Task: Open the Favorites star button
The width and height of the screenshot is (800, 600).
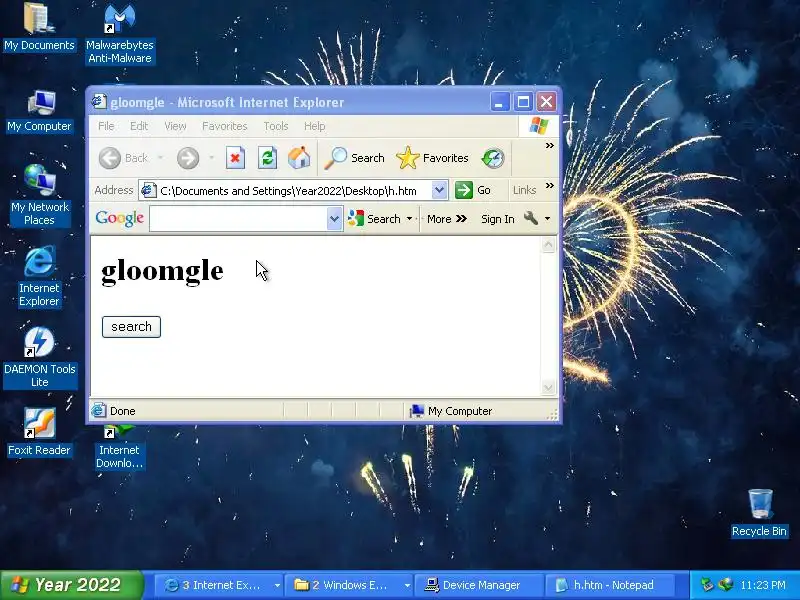Action: click(432, 158)
